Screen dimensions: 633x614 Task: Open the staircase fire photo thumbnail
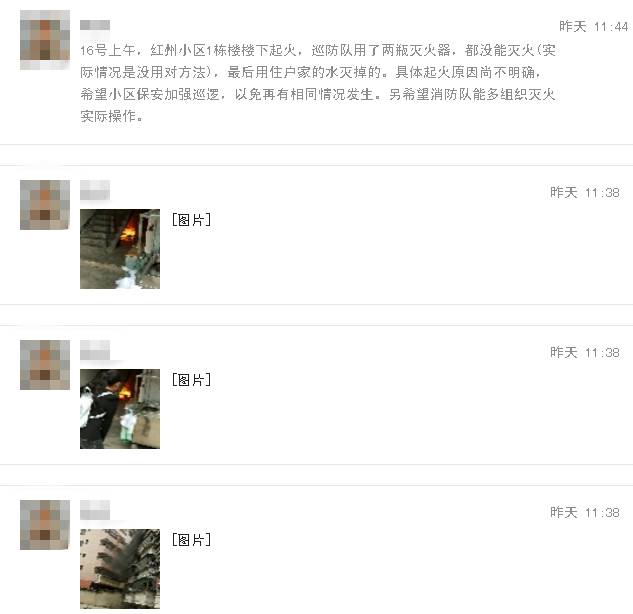point(120,249)
